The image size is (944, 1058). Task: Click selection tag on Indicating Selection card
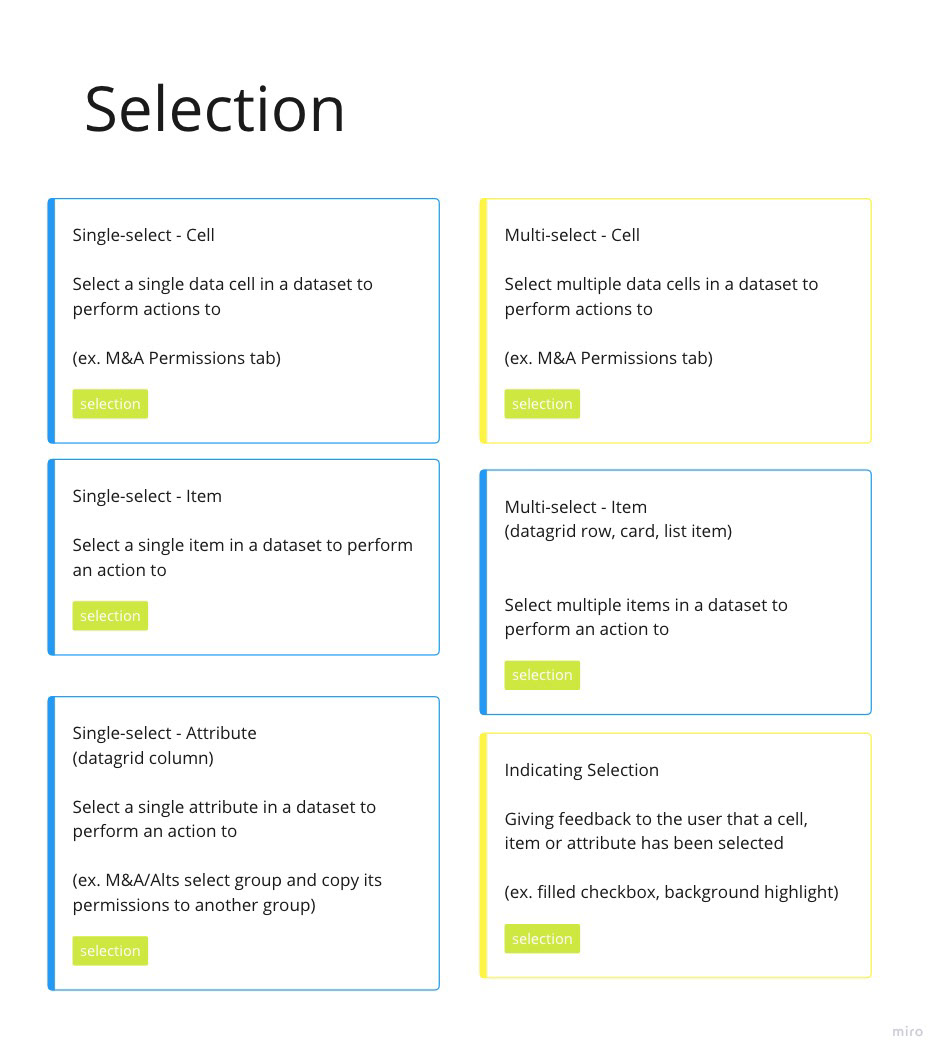[x=542, y=939]
